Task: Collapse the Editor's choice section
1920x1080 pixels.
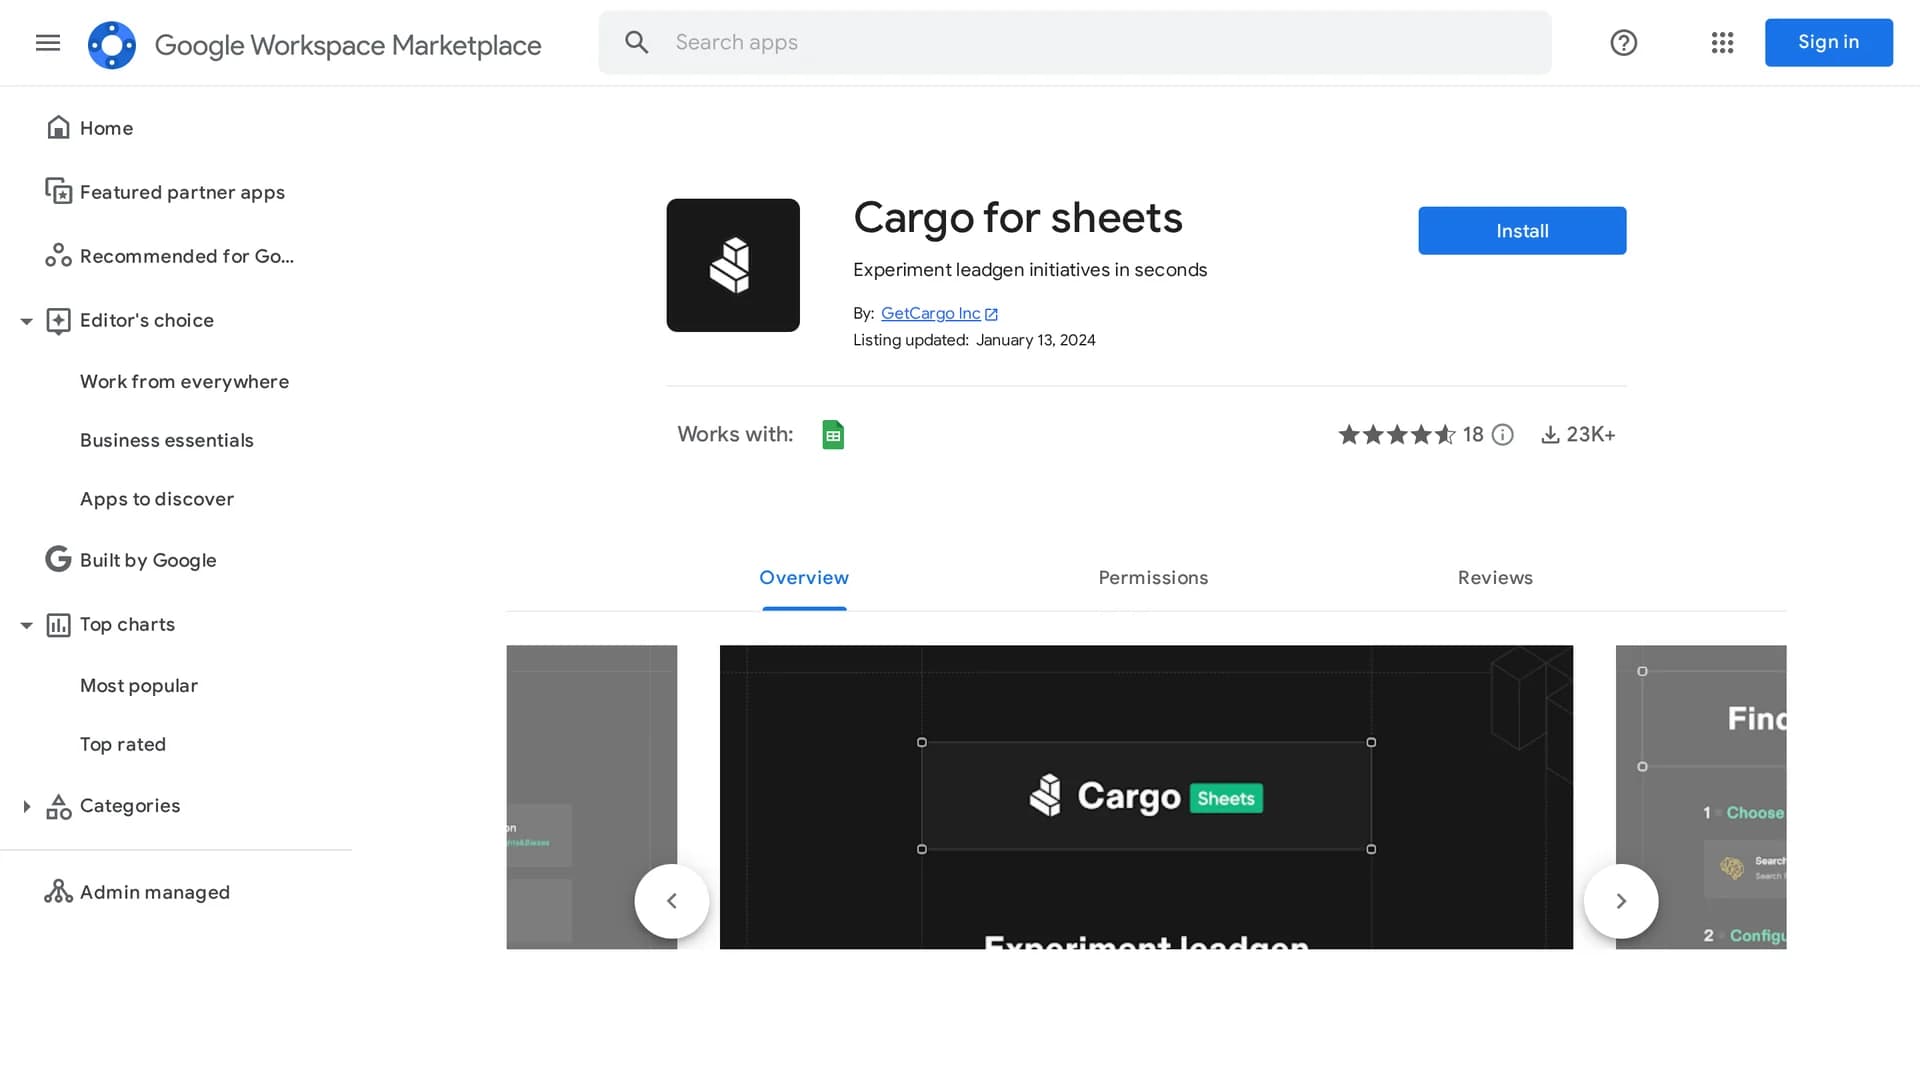Action: point(27,321)
